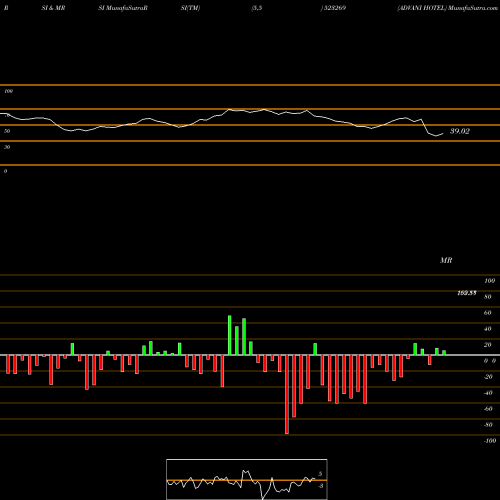The width and height of the screenshot is (500, 500).
Task: Click the ADVANI HOTEL MunafaSutra.com title
Action: 447,8
